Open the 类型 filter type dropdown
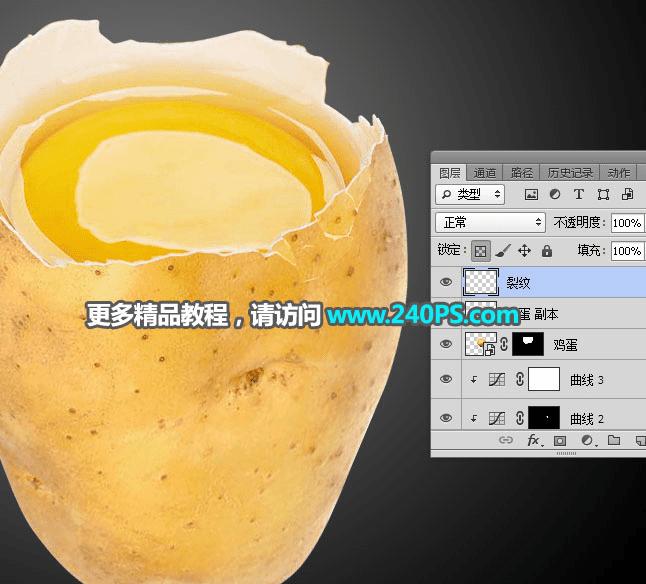This screenshot has width=646, height=584. 470,194
